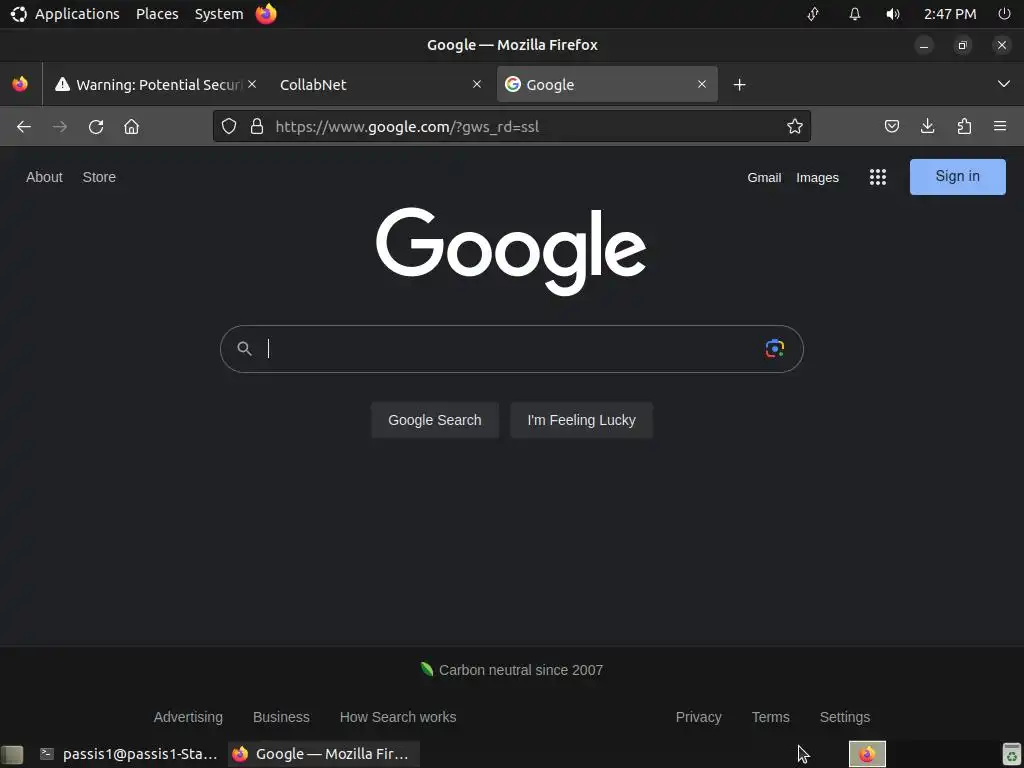Click the magnifier icon in the search box
This screenshot has height=768, width=1024.
click(244, 349)
